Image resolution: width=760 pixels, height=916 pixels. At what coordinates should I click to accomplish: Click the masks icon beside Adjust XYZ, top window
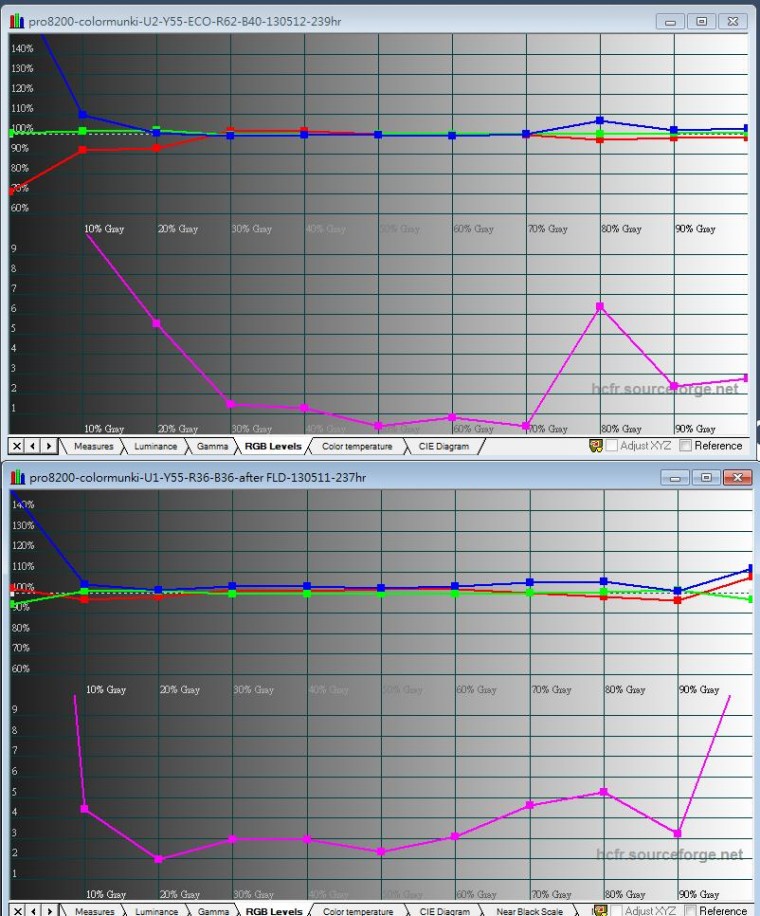point(595,446)
